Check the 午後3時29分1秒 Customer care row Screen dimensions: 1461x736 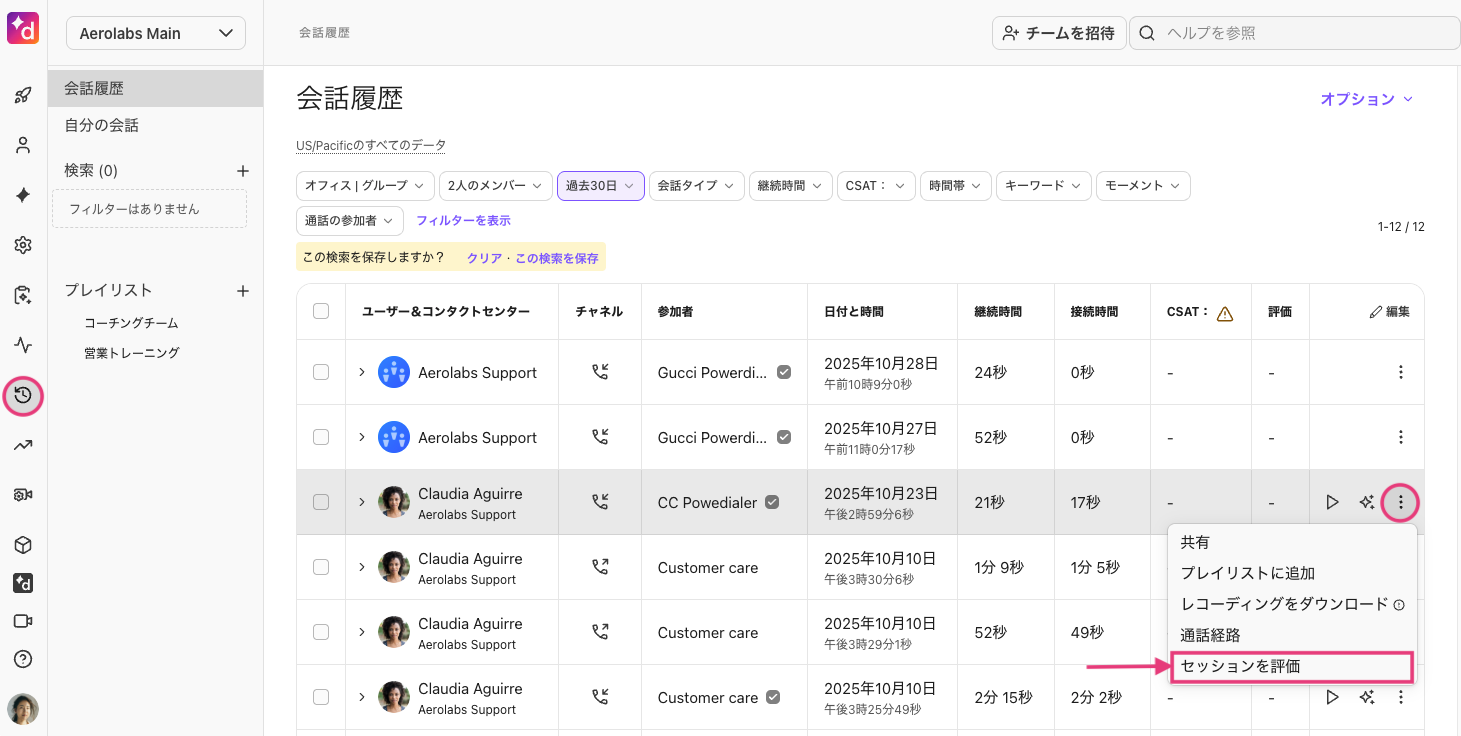click(x=321, y=632)
